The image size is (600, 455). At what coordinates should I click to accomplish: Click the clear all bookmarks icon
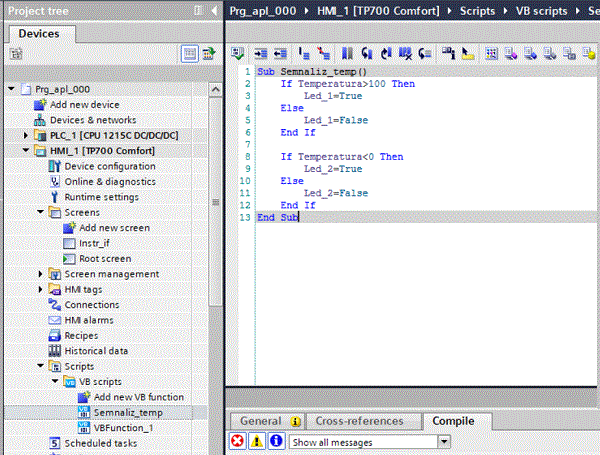(406, 52)
